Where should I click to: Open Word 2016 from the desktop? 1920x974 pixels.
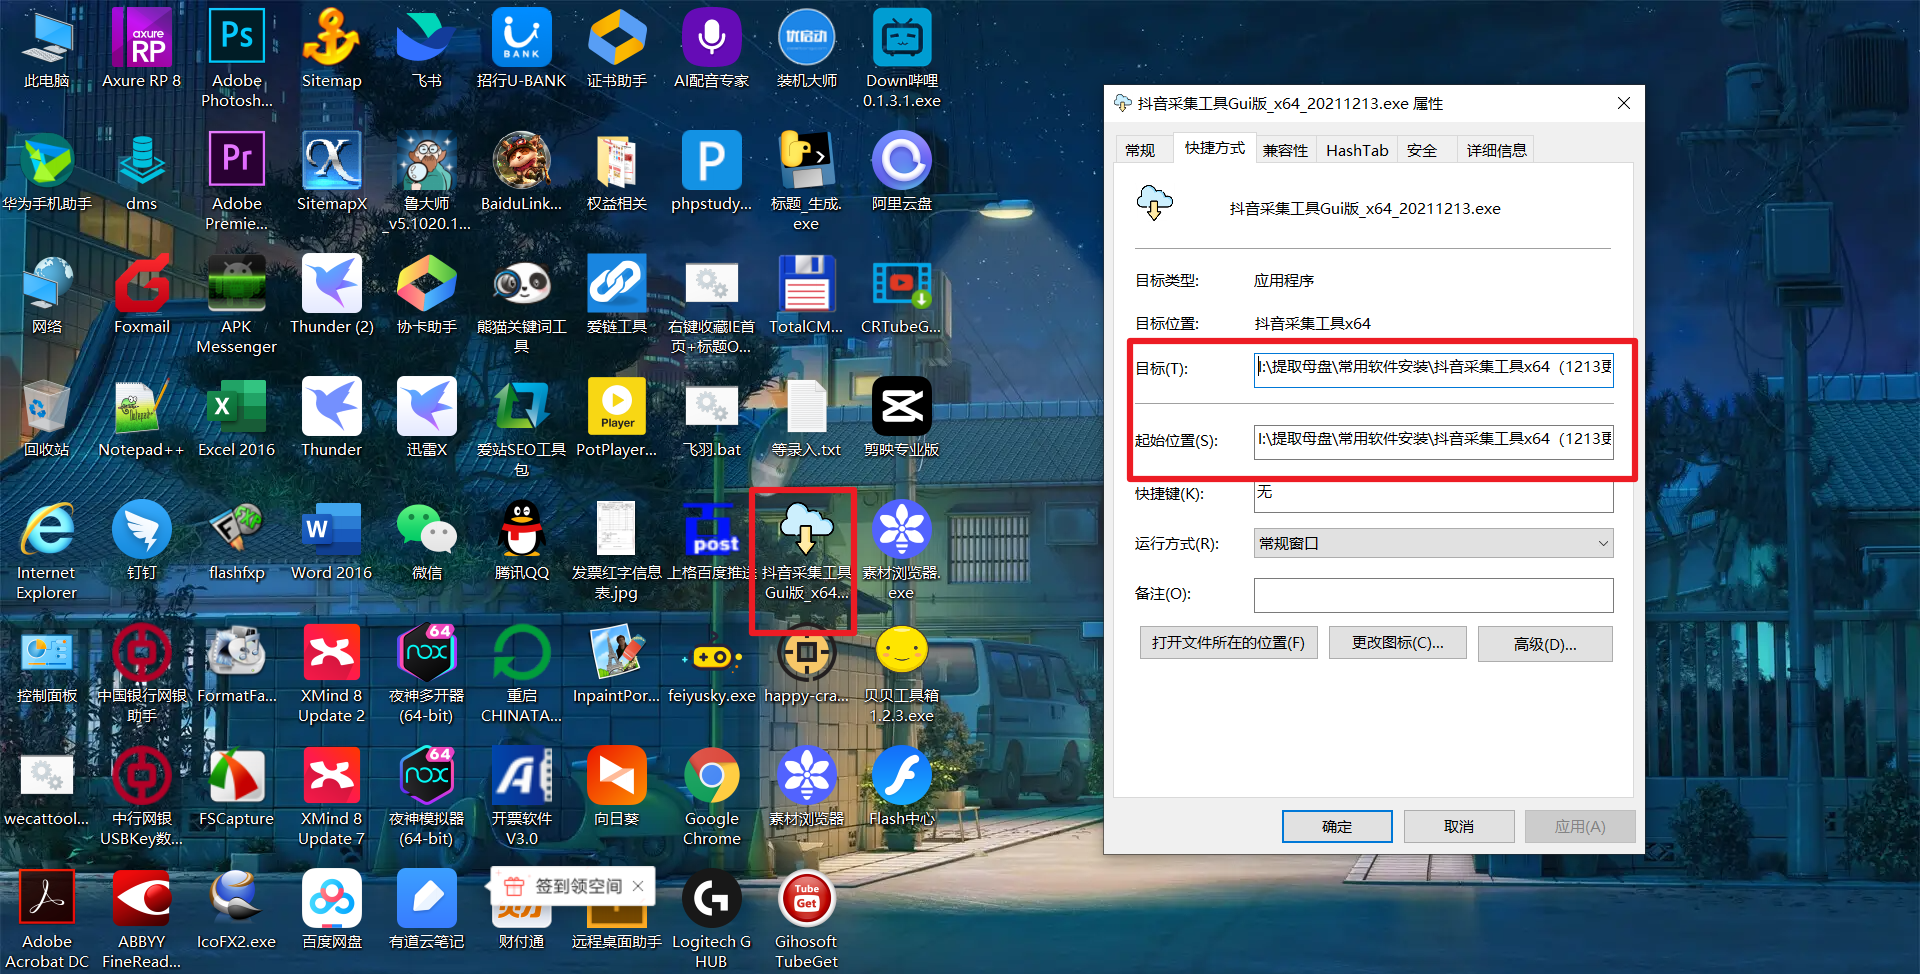coord(331,530)
